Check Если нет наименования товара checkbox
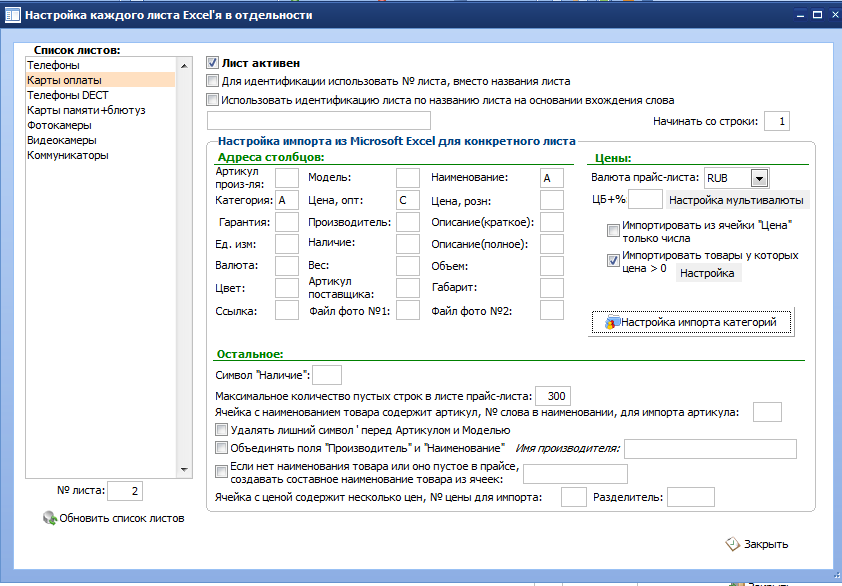Viewport: 842px width, 586px height. click(221, 472)
